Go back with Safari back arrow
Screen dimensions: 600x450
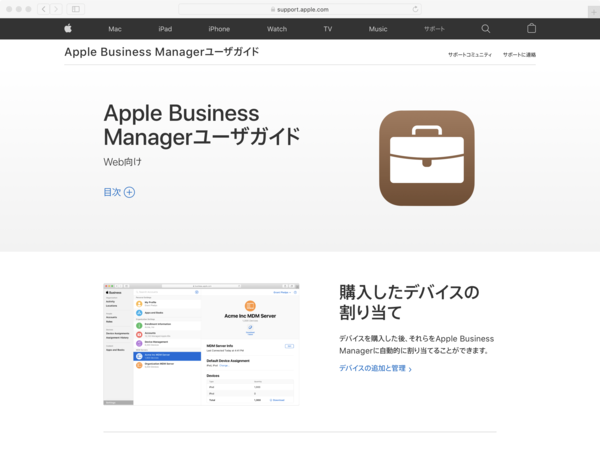click(44, 9)
